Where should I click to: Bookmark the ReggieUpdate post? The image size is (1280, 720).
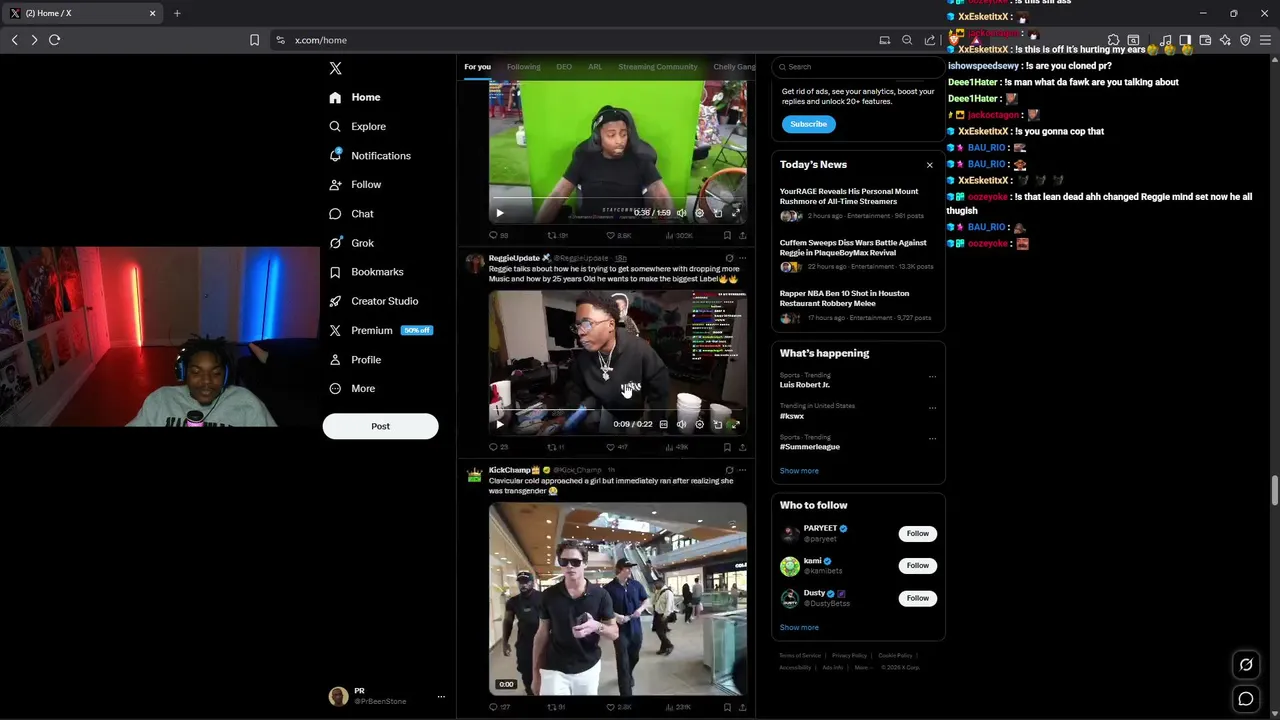[727, 447]
